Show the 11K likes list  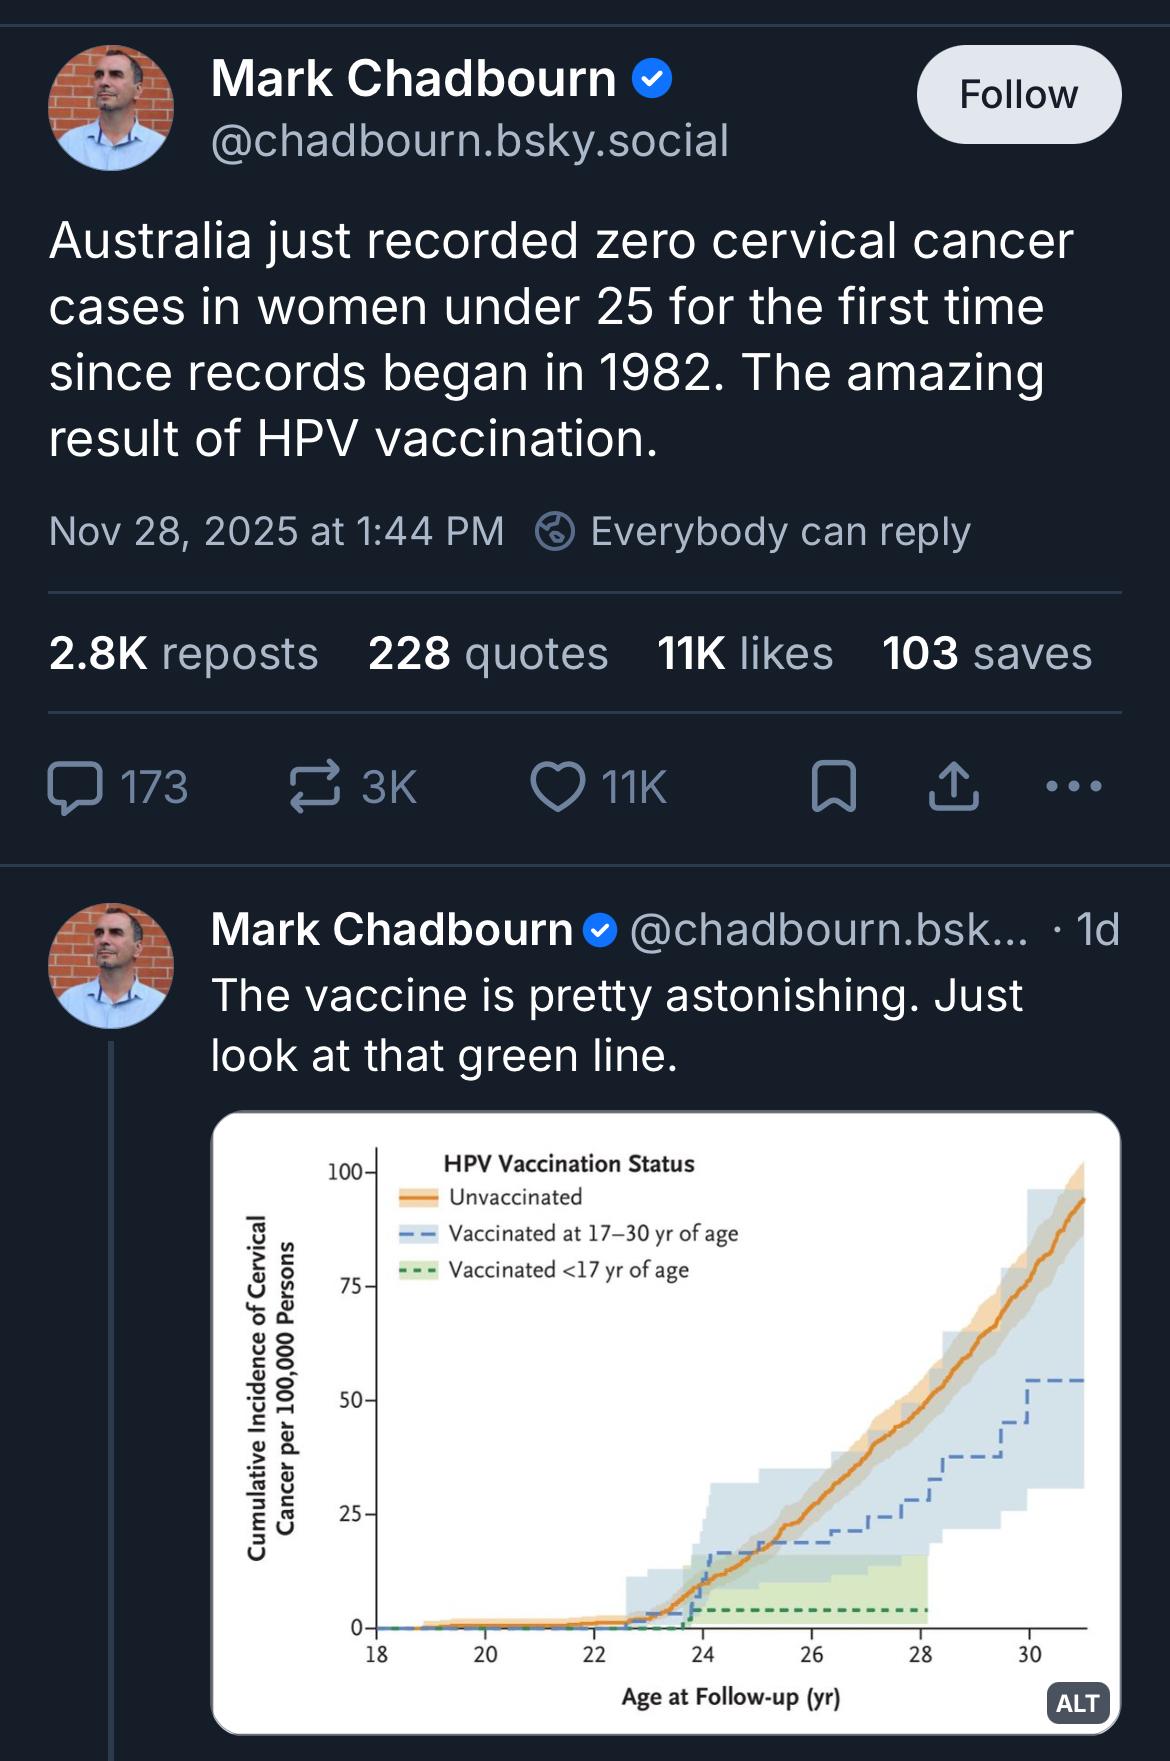pyautogui.click(x=745, y=653)
